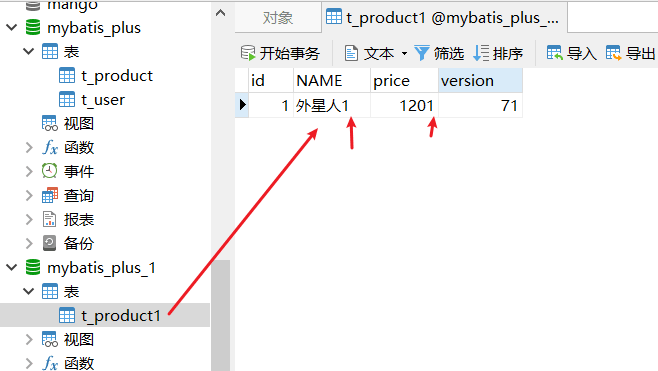Click the t_product1 table icon in tree
Viewport: 658px width, 371px height.
pyautogui.click(x=67, y=315)
